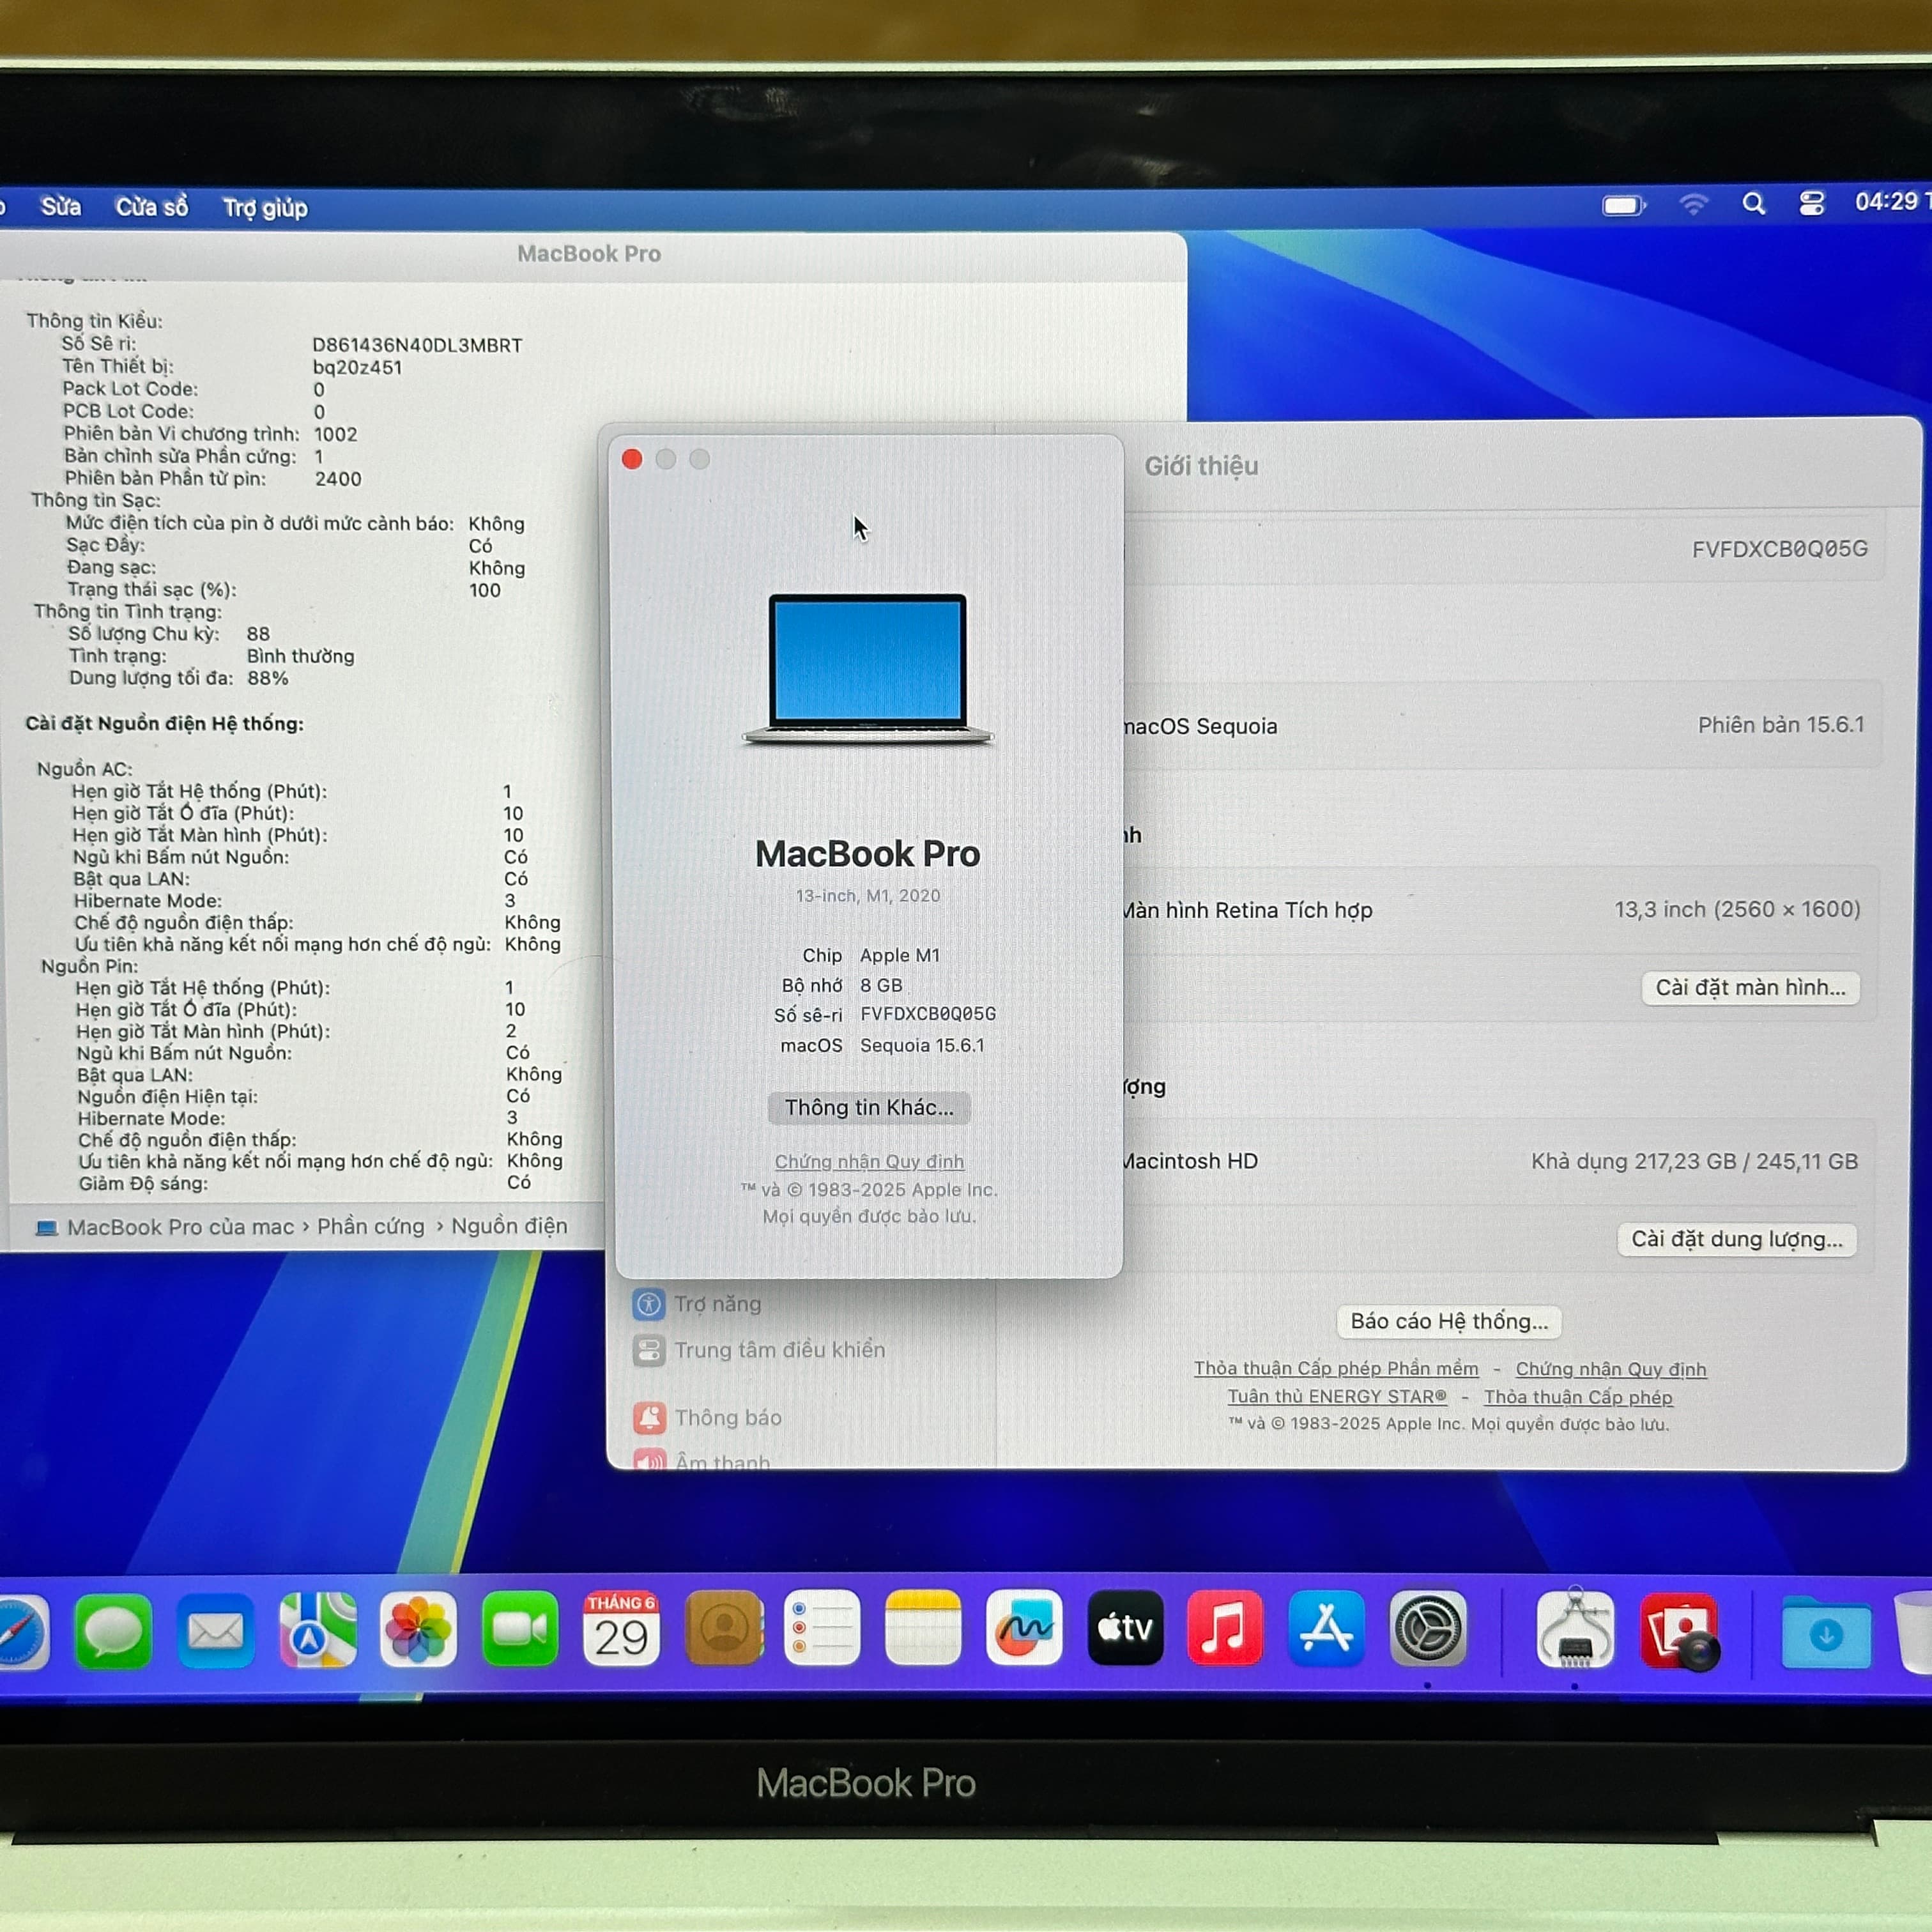1932x1932 pixels.
Task: Select Trung tâm điều khiển in sidebar
Action: (x=759, y=1350)
